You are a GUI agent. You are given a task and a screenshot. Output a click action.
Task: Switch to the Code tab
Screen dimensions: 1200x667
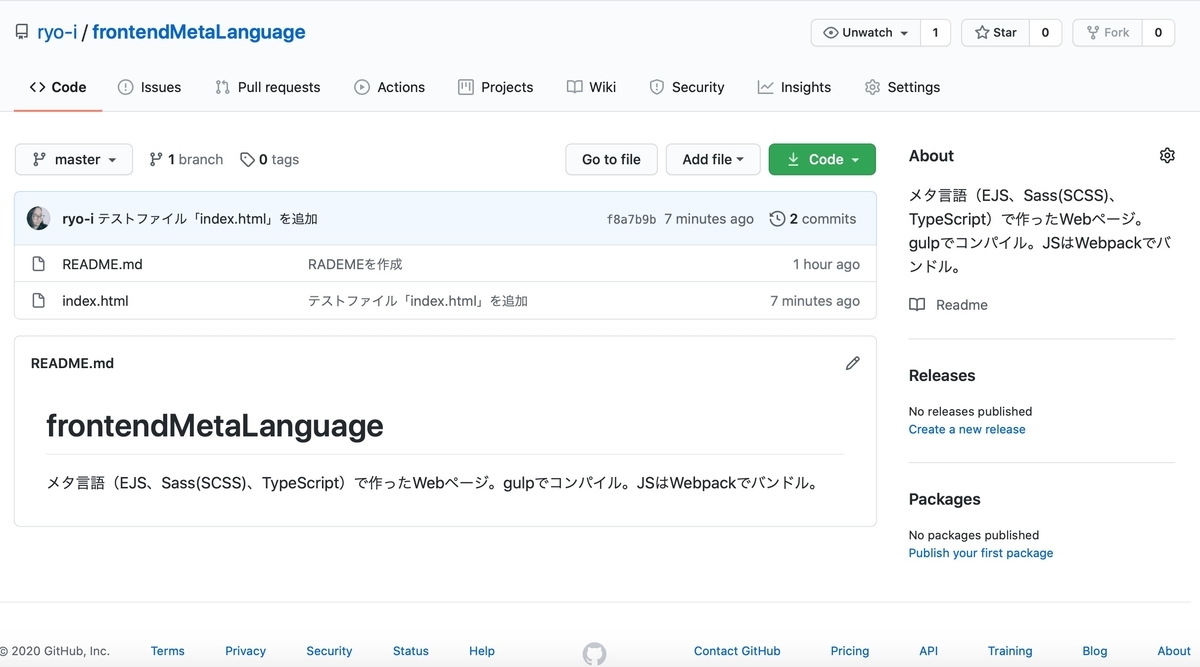[x=58, y=87]
